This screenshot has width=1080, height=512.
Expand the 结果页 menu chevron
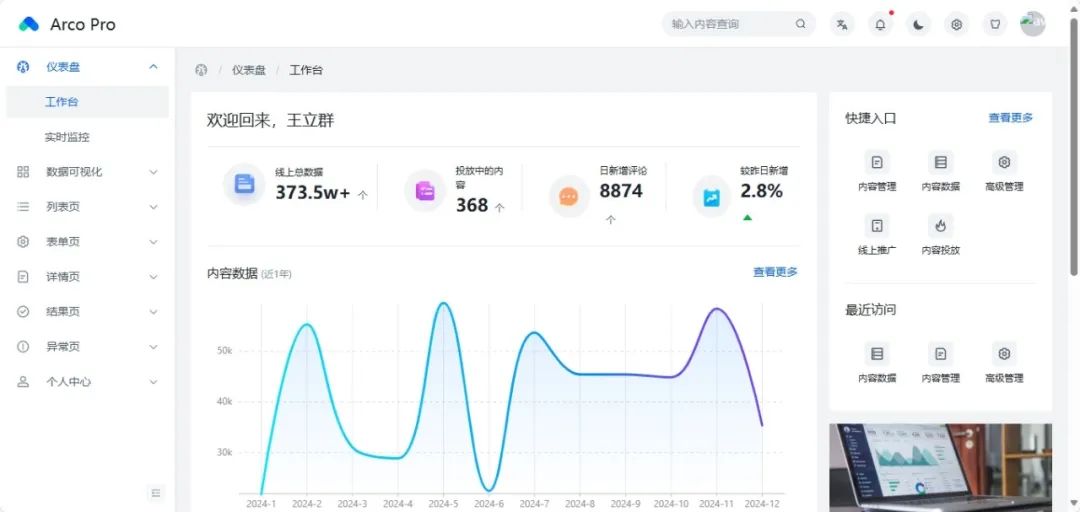coord(154,311)
